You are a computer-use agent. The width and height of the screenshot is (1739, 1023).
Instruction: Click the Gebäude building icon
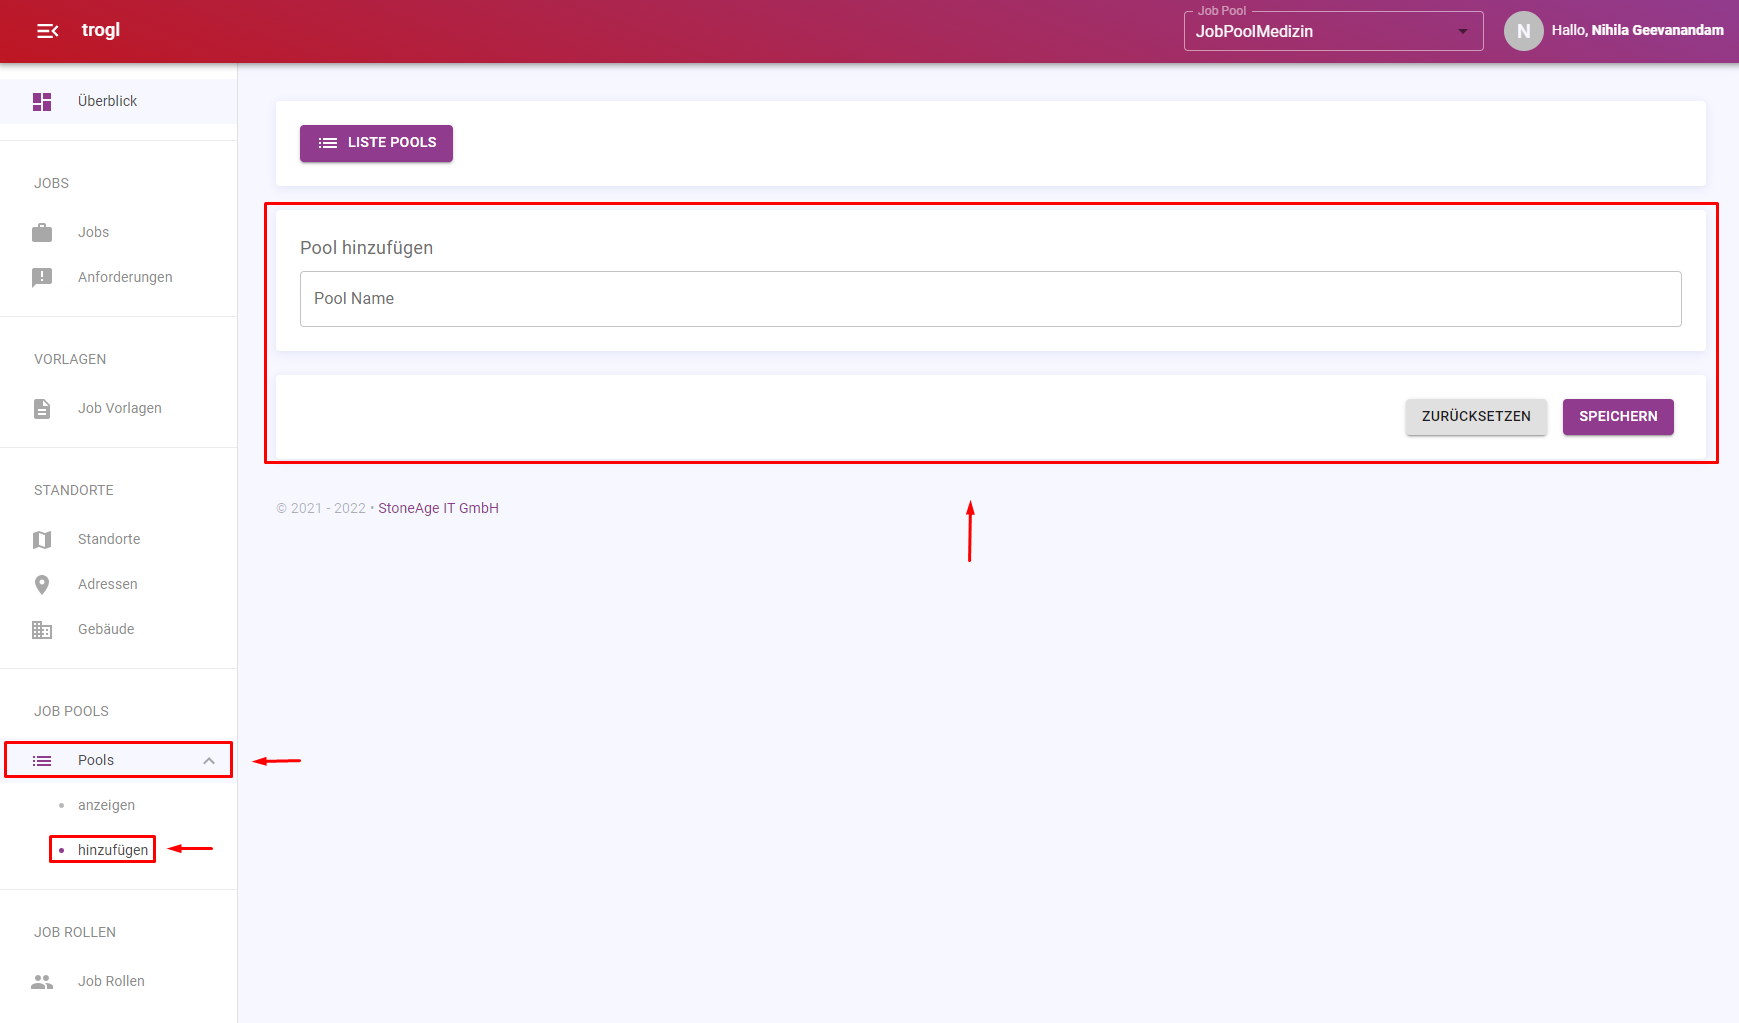42,630
